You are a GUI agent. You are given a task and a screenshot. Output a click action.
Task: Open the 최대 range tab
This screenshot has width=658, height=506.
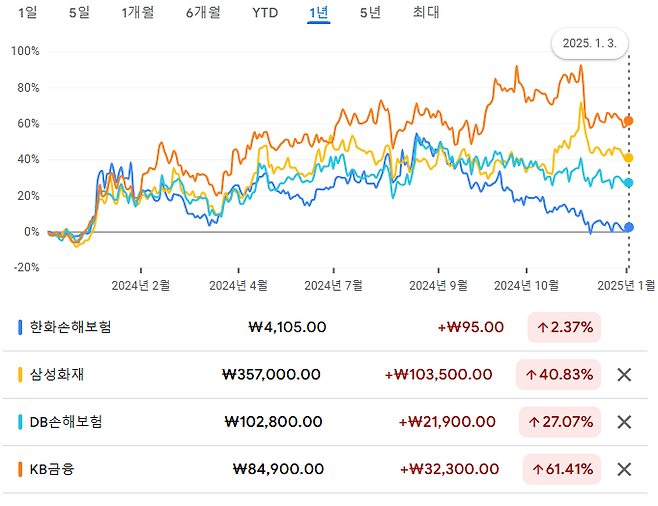(425, 13)
